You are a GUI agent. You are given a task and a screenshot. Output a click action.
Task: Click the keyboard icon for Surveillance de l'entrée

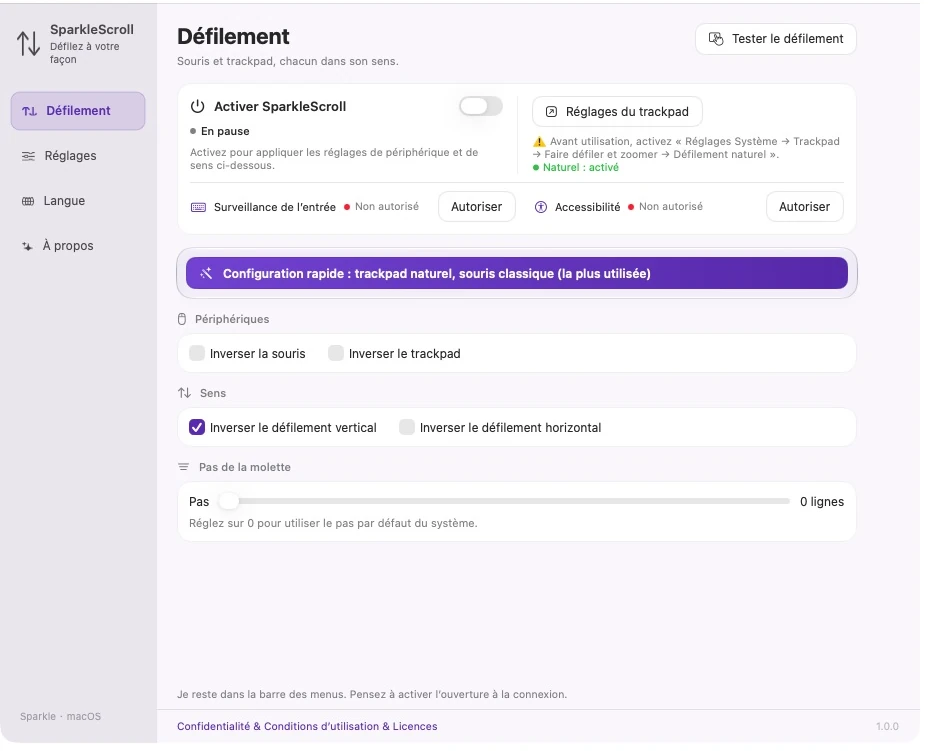pos(198,207)
